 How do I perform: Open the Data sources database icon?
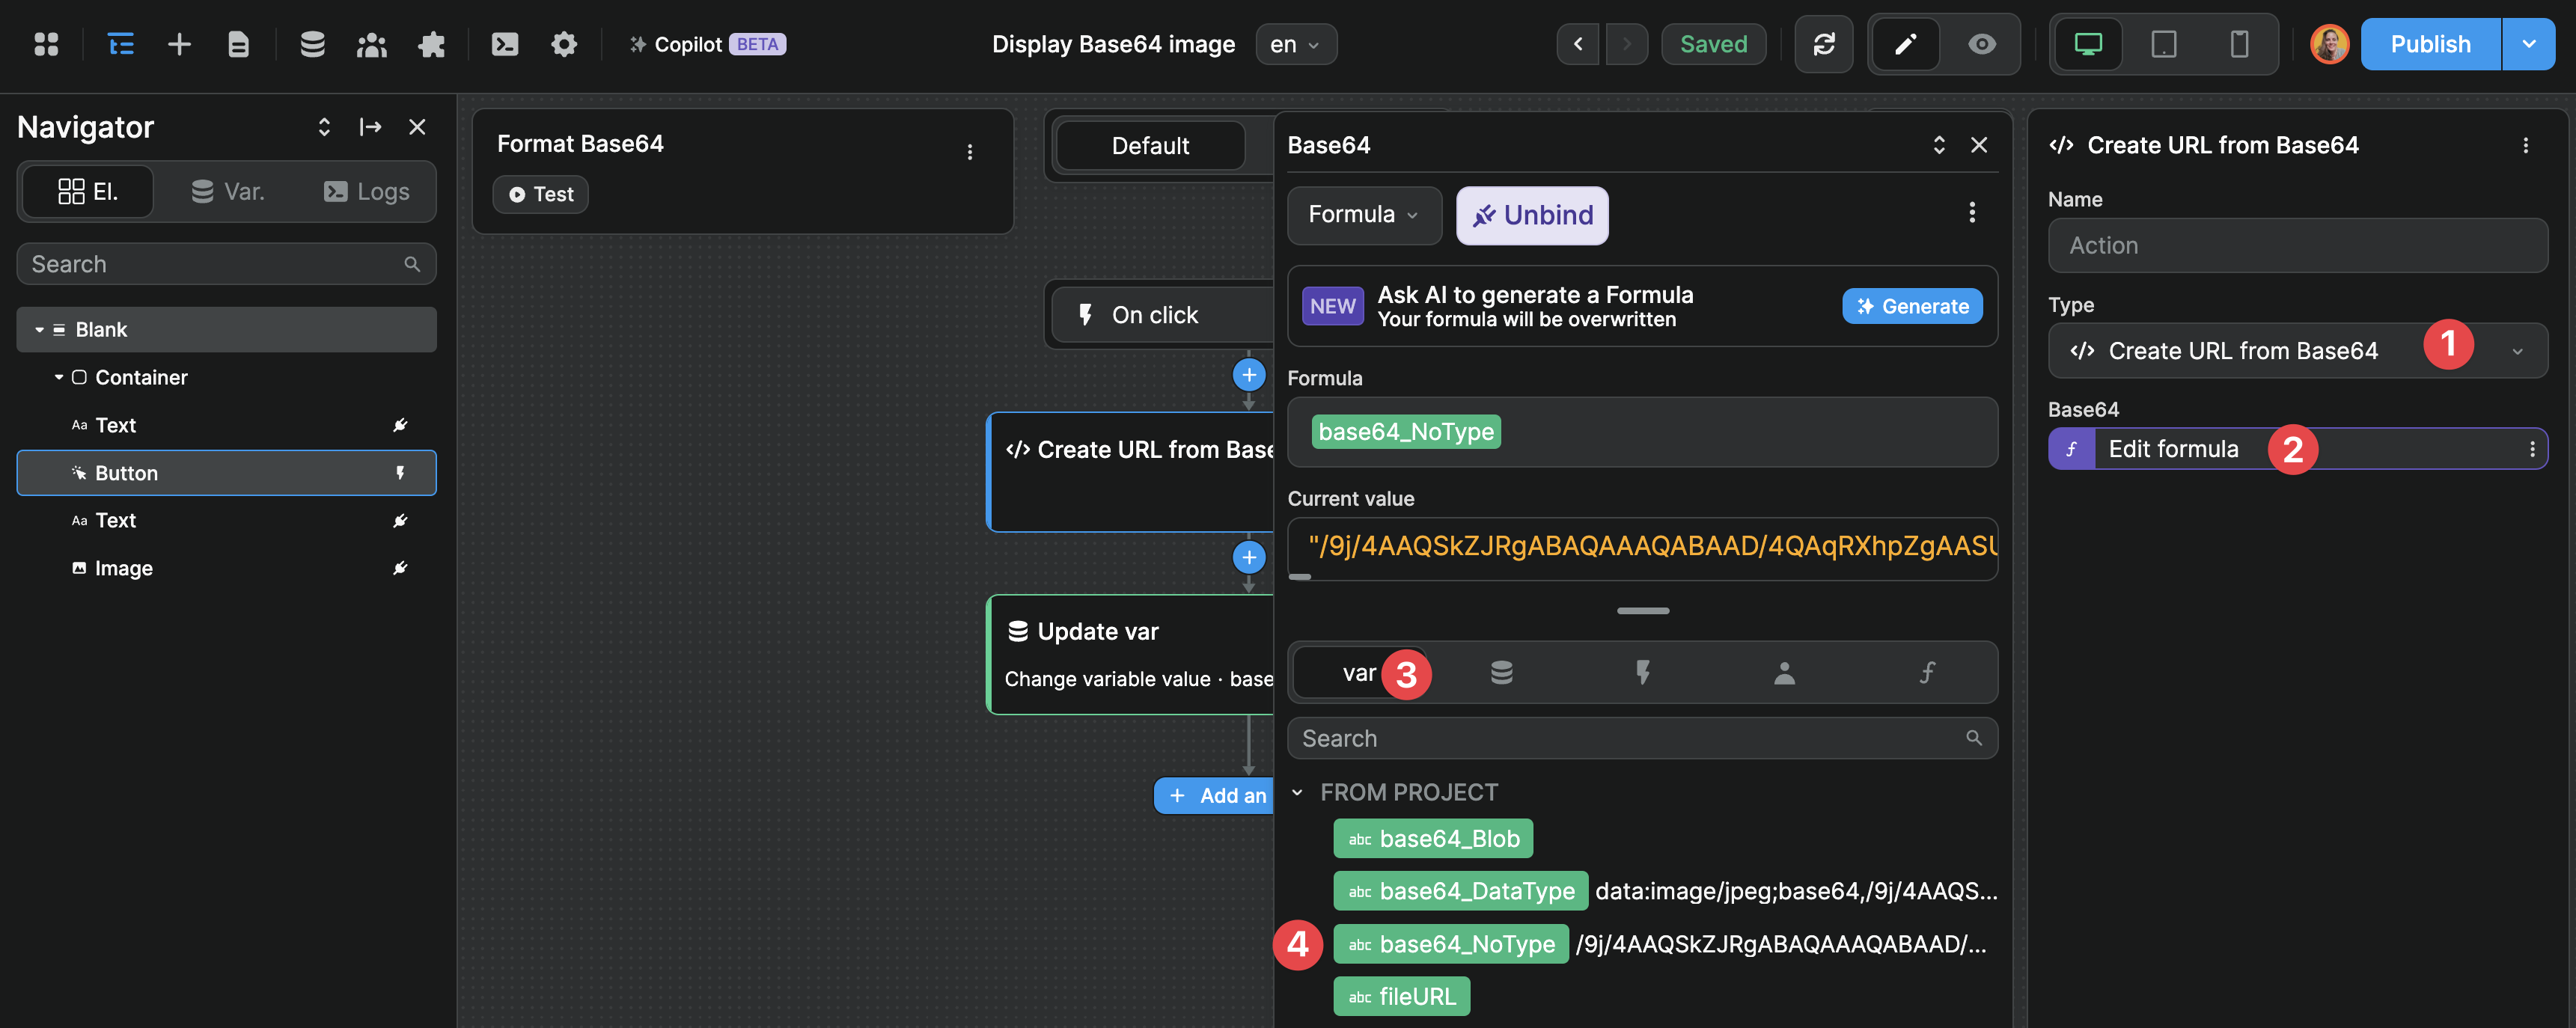(312, 44)
